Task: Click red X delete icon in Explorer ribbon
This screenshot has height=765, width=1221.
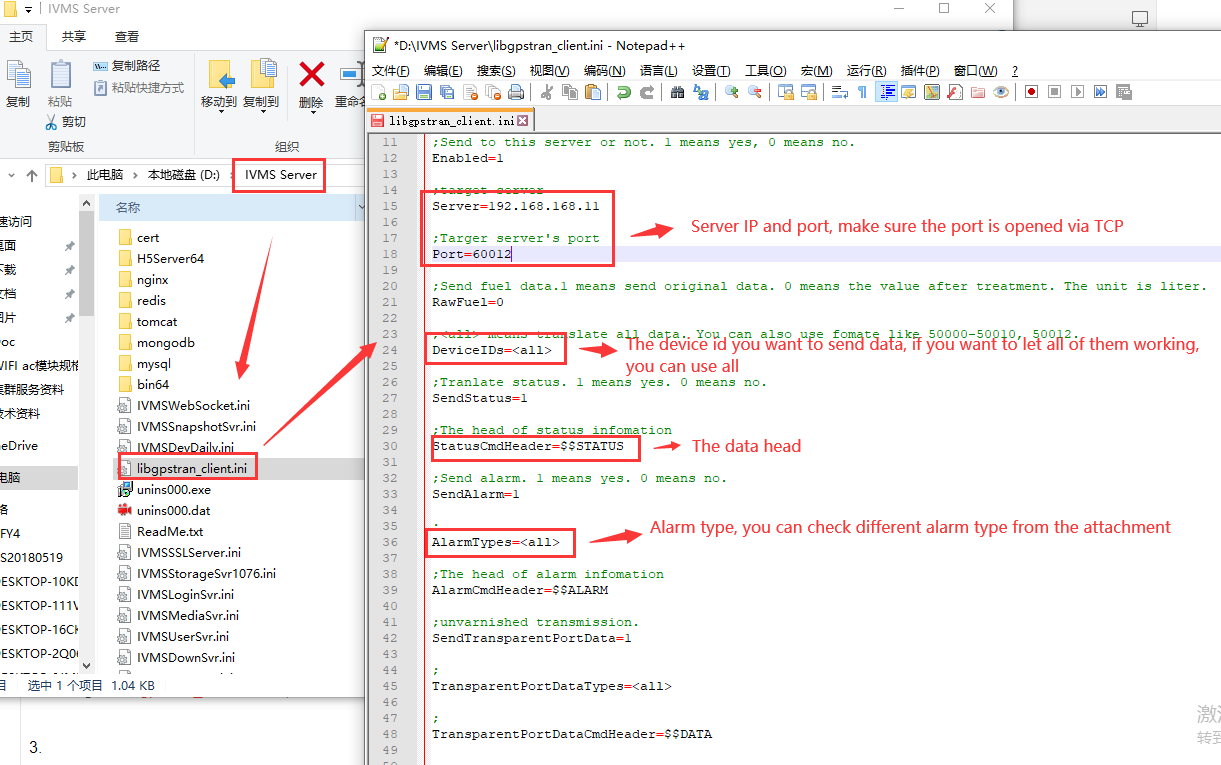Action: (x=312, y=75)
